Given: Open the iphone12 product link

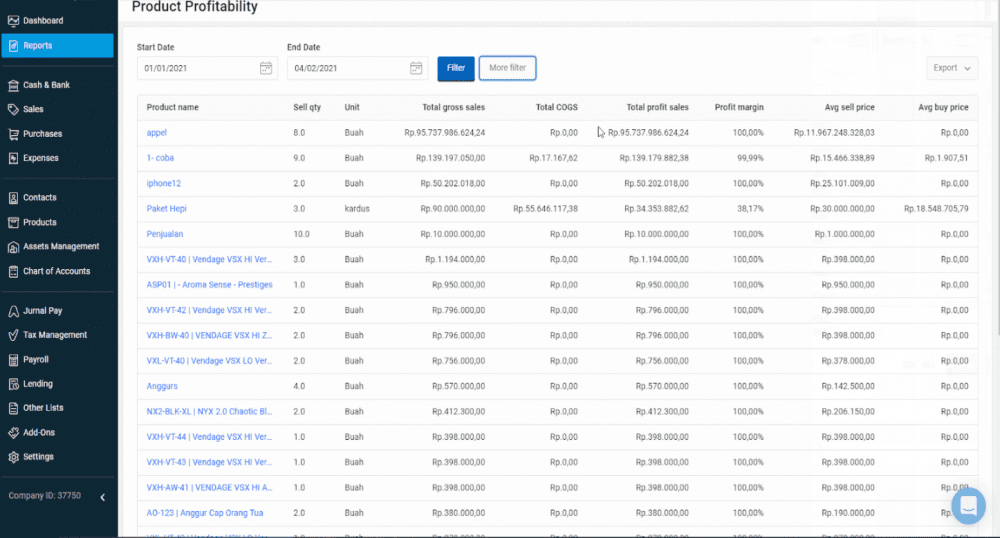Looking at the screenshot, I should [164, 184].
